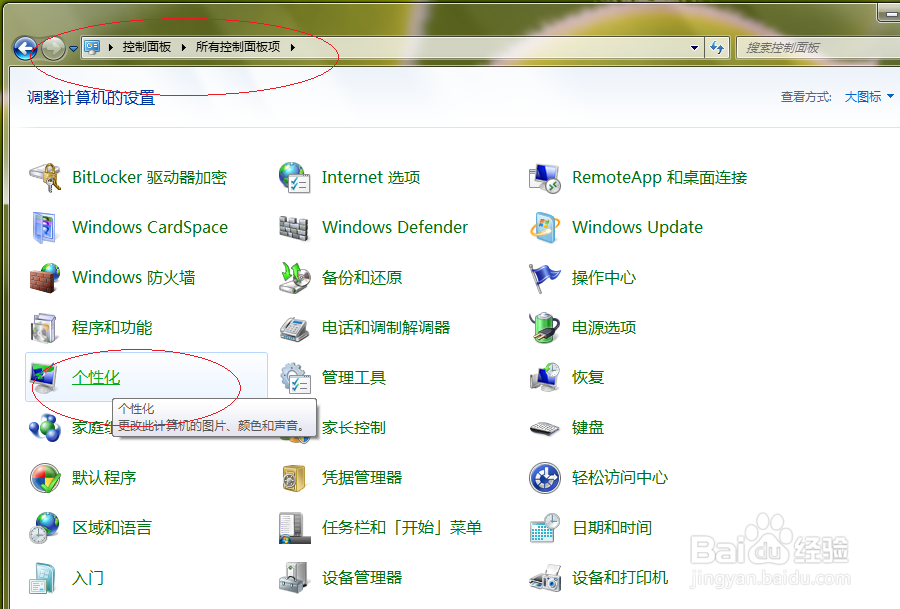Open the Internet 选项 globe icon

294,177
